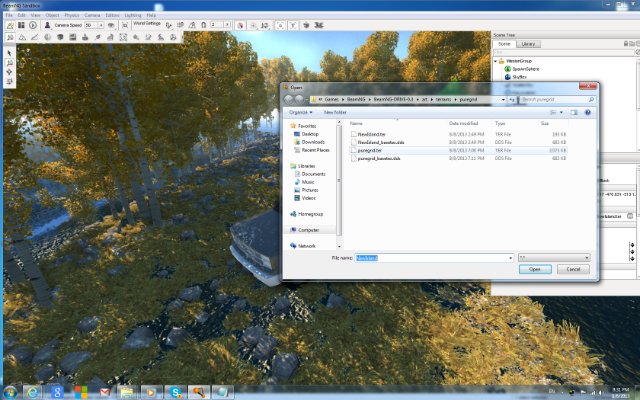Open the address path dropdown in Open dialog
640x400 pixels.
(x=503, y=100)
